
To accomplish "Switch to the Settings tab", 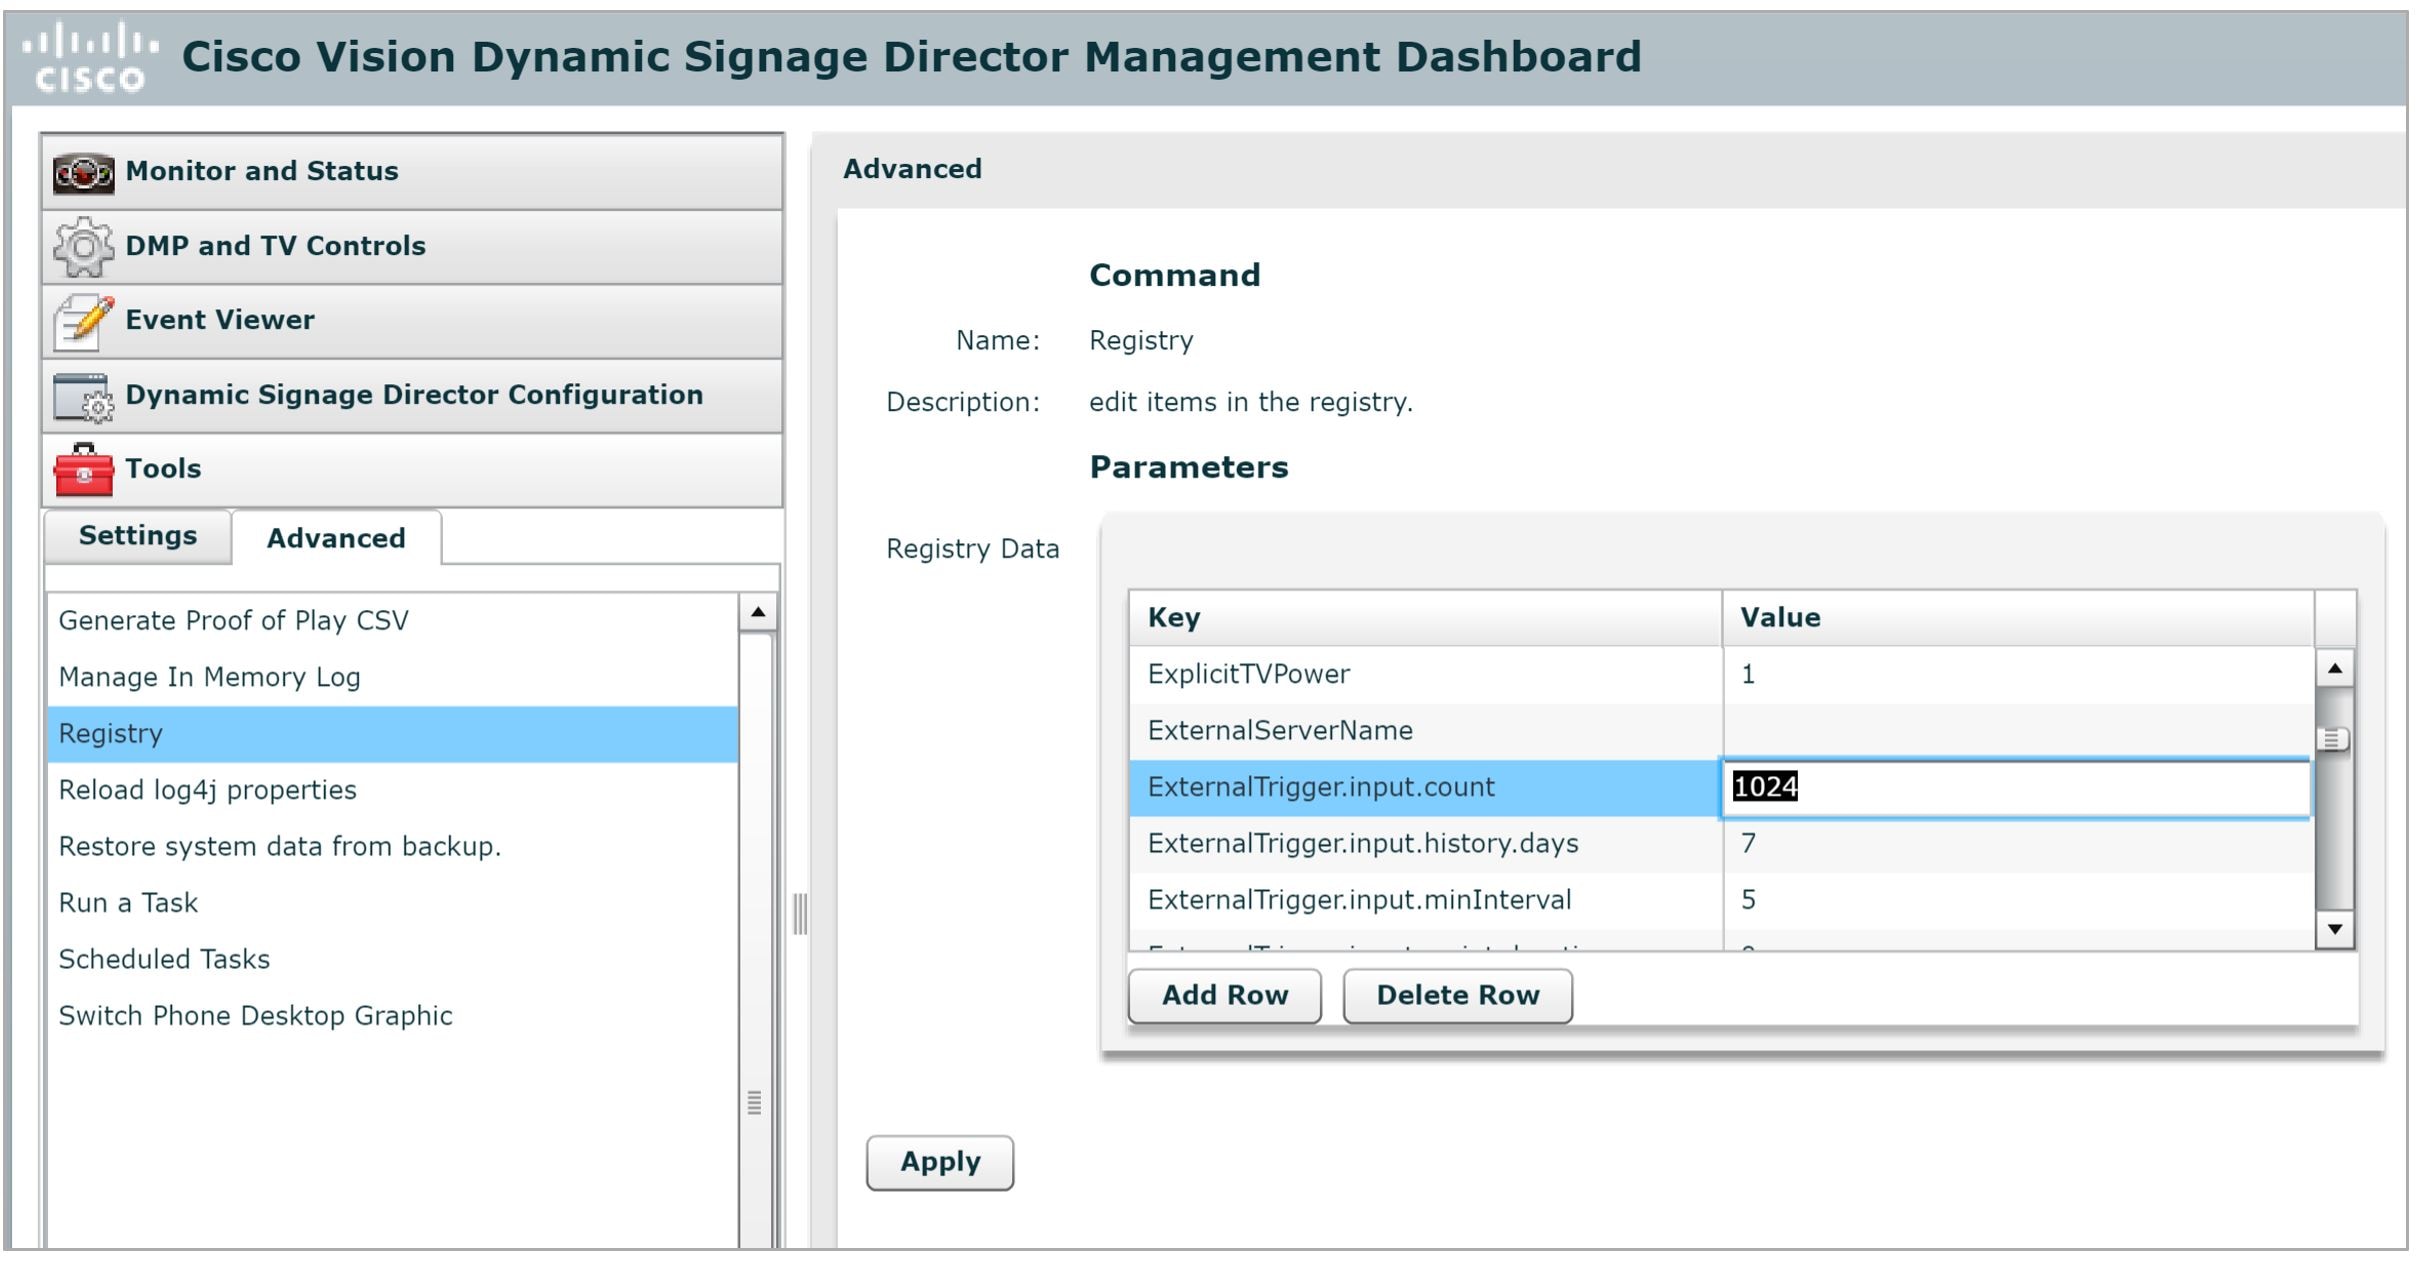I will click(138, 536).
